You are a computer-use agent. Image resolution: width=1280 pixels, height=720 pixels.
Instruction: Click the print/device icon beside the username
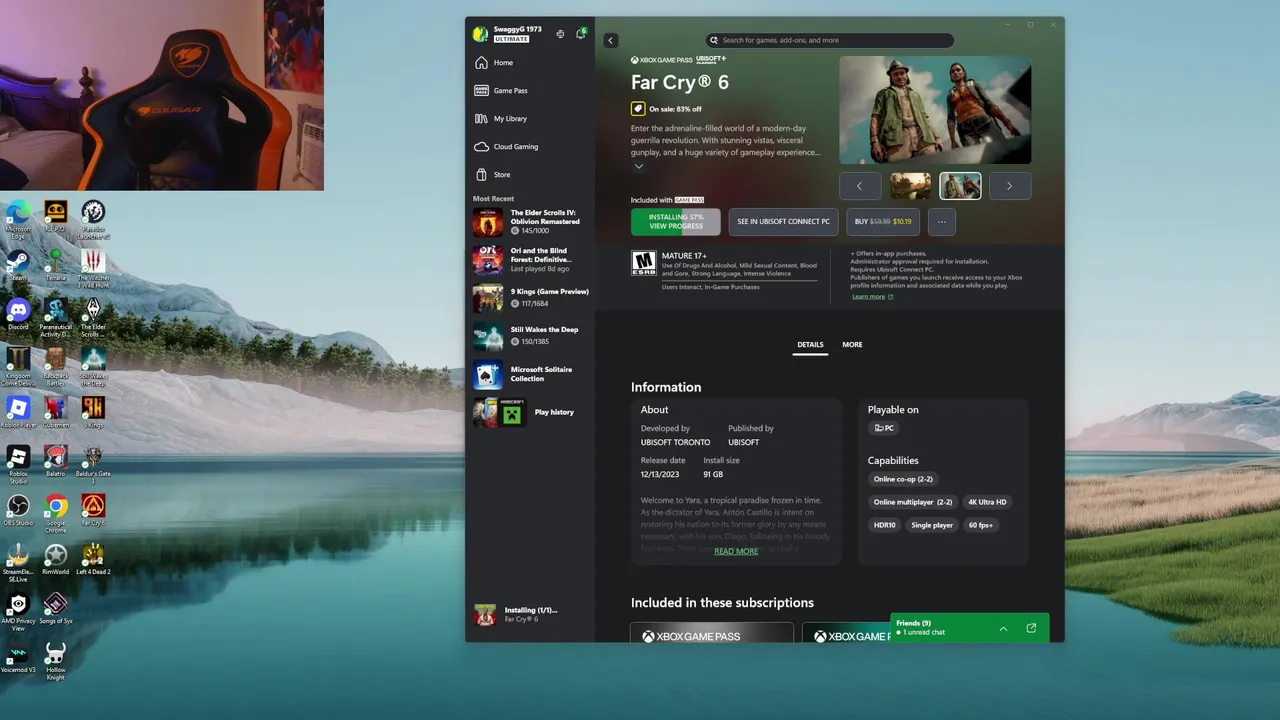[560, 34]
